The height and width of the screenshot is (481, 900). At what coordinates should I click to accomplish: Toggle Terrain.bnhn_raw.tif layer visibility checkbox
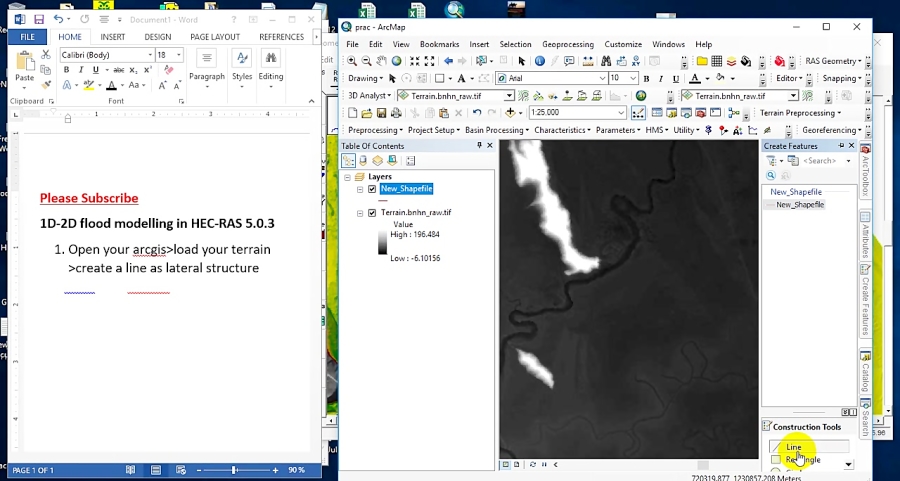372,213
